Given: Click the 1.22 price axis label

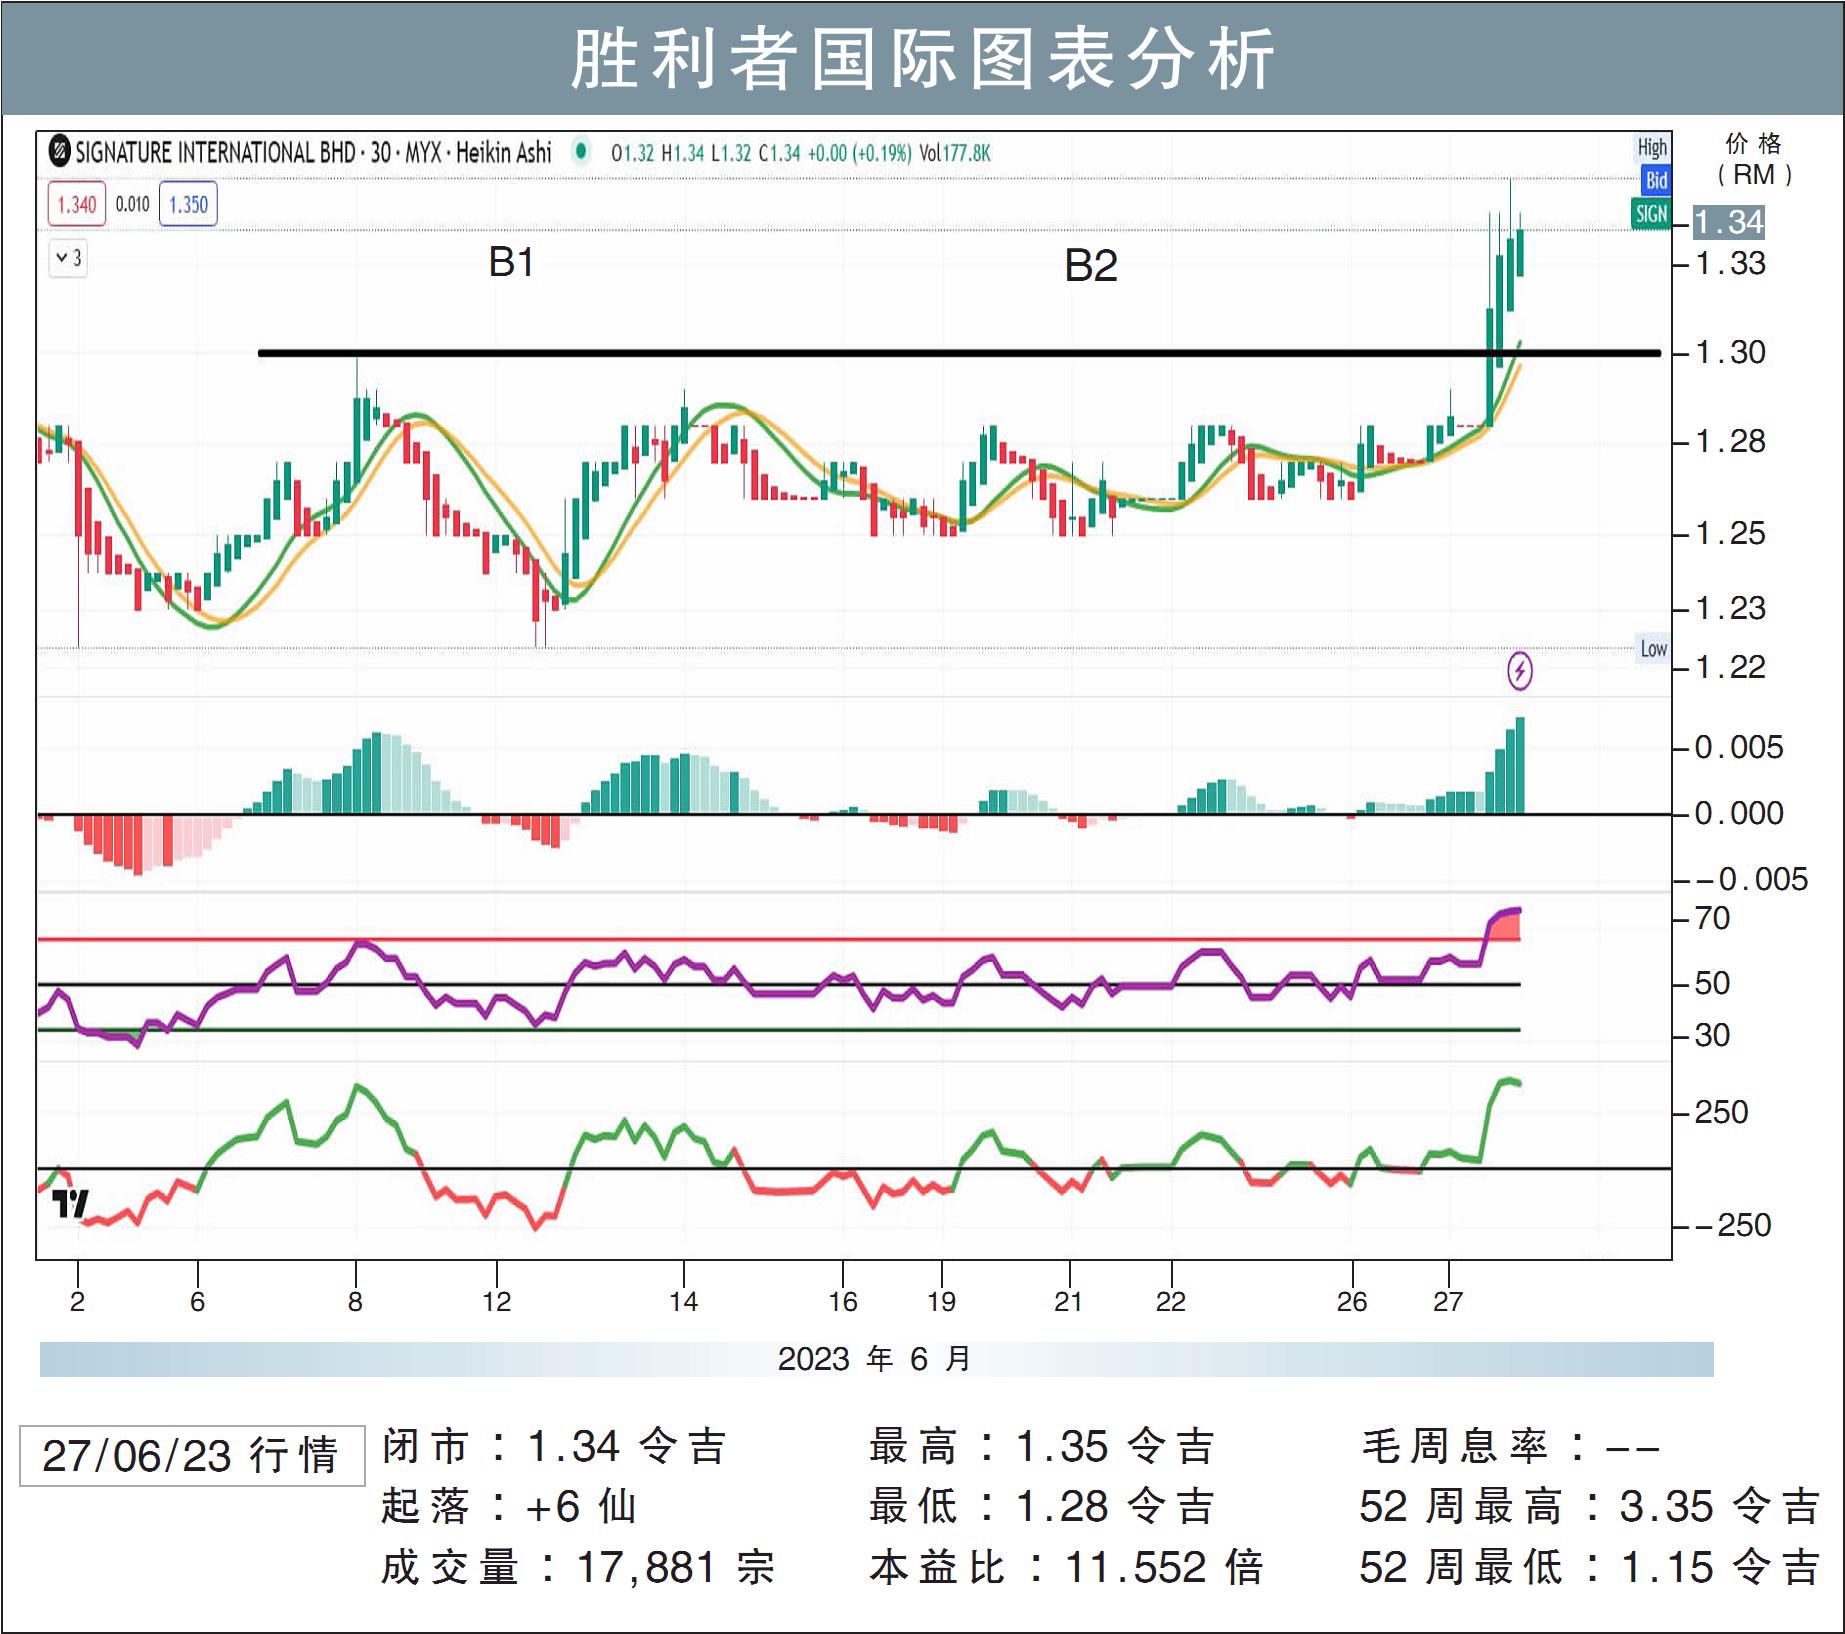Looking at the screenshot, I should coord(1731,667).
